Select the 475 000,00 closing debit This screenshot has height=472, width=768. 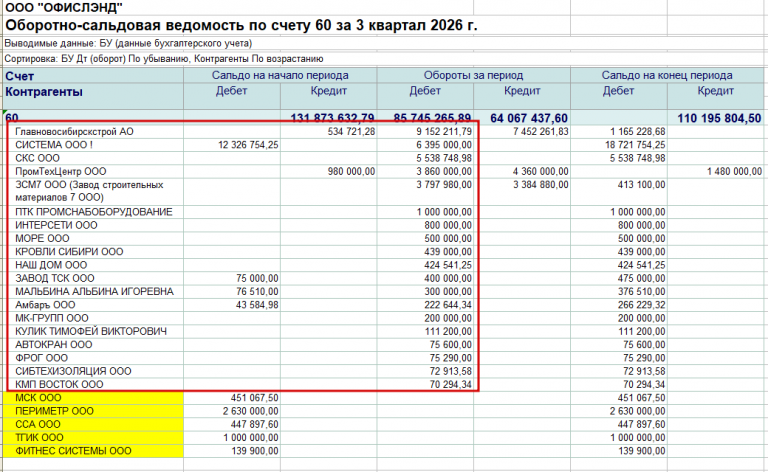[x=642, y=278]
